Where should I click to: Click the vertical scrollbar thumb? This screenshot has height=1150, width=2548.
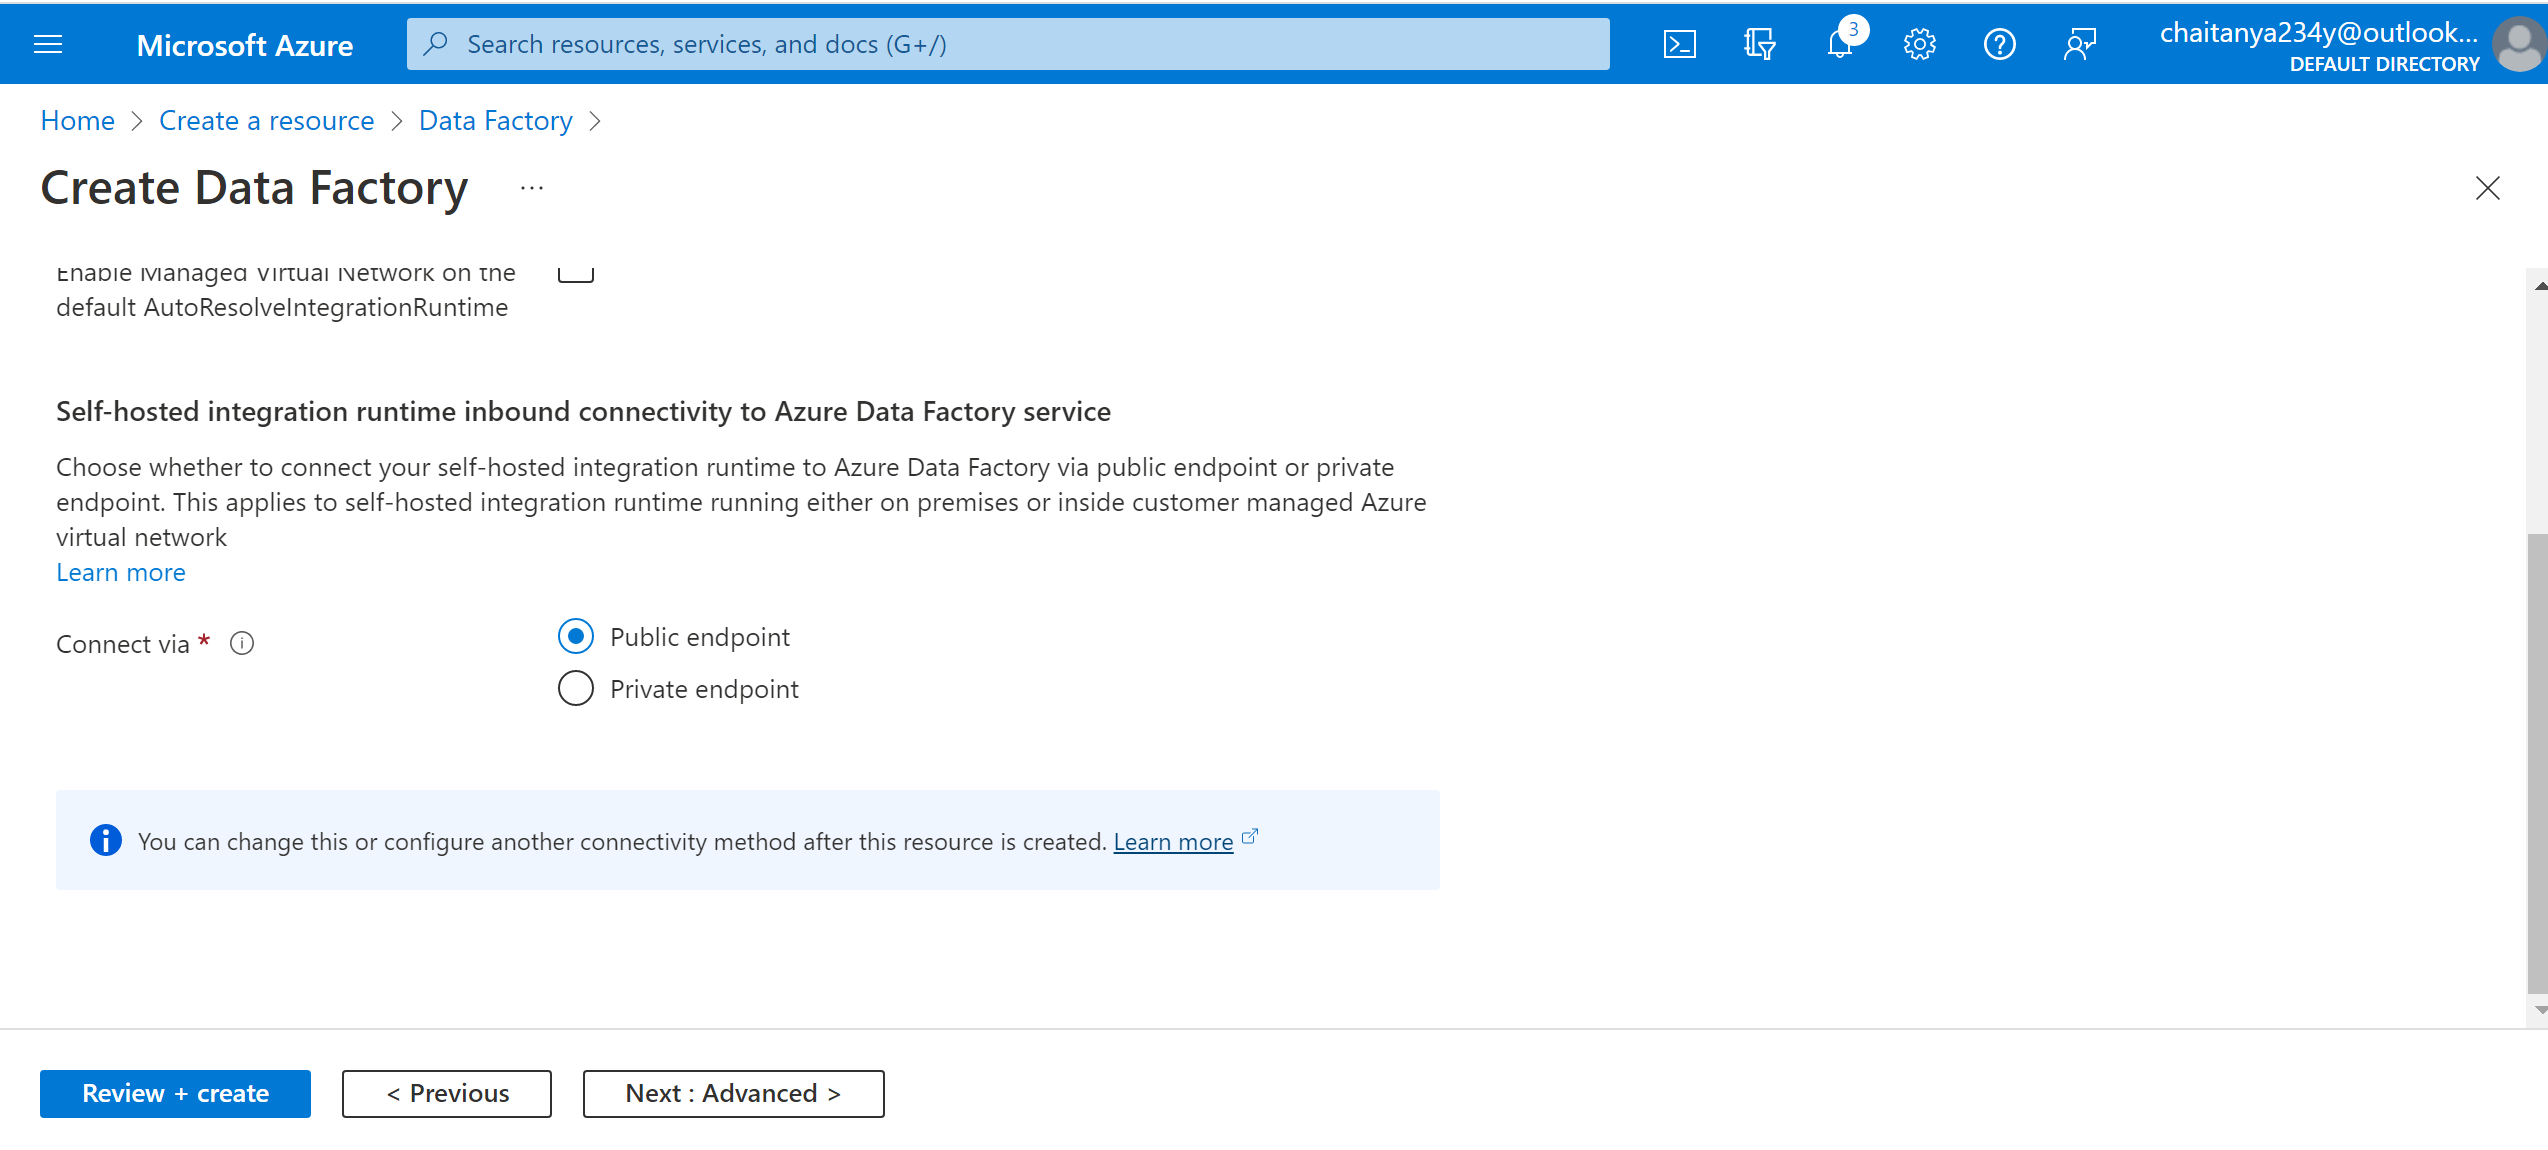[x=2538, y=764]
